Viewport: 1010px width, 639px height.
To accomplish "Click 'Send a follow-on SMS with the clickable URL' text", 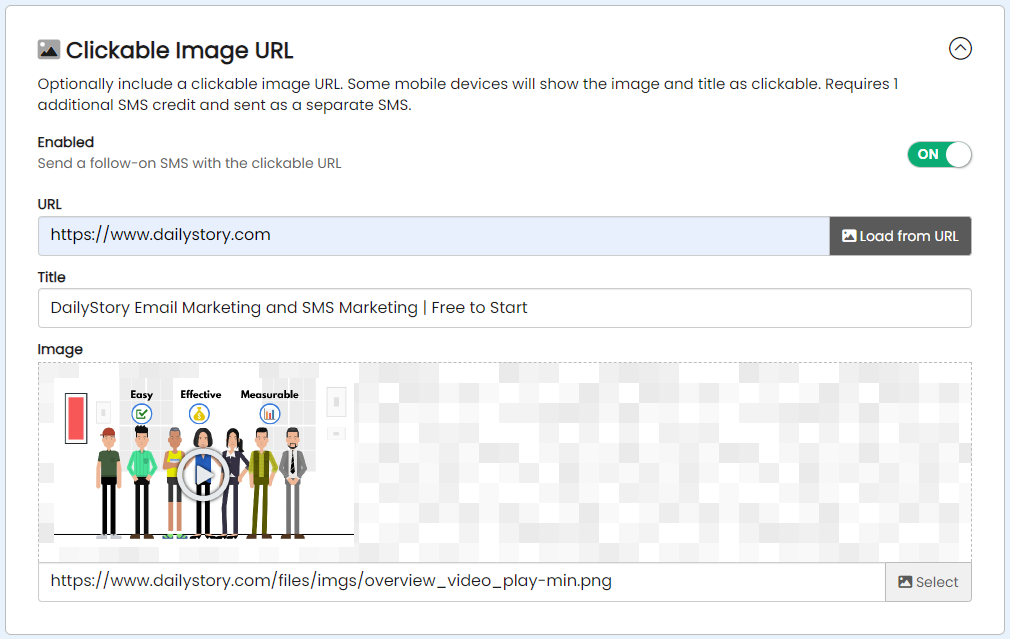I will [189, 163].
